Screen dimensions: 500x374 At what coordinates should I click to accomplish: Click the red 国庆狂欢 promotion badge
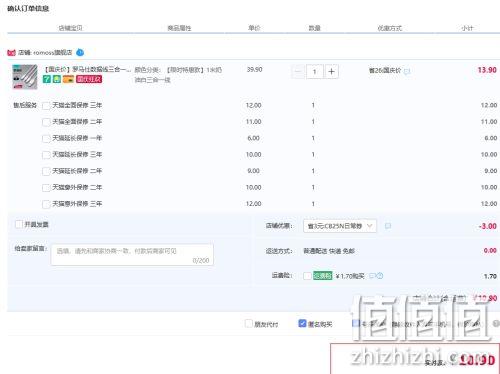tap(89, 79)
